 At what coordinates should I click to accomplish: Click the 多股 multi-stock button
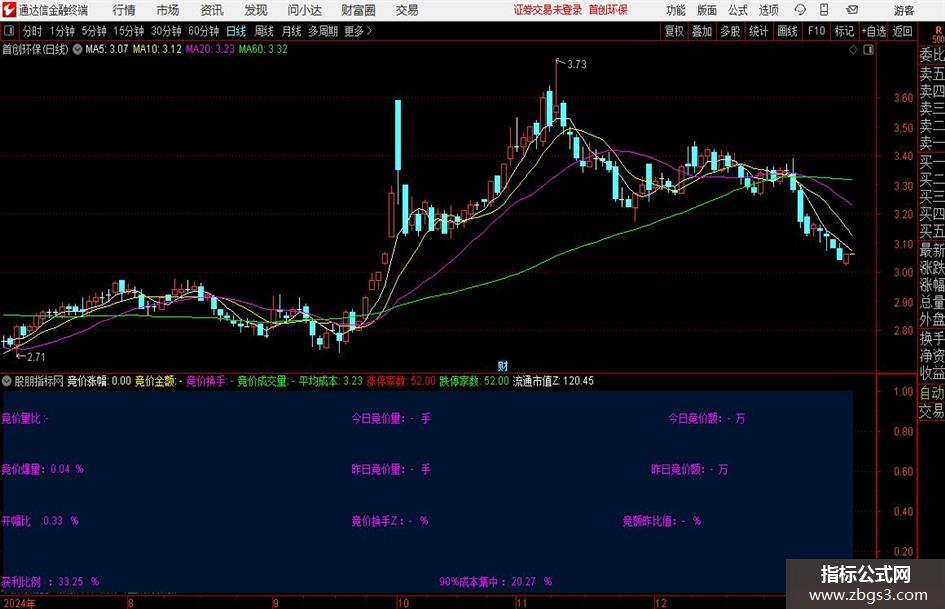pos(730,31)
